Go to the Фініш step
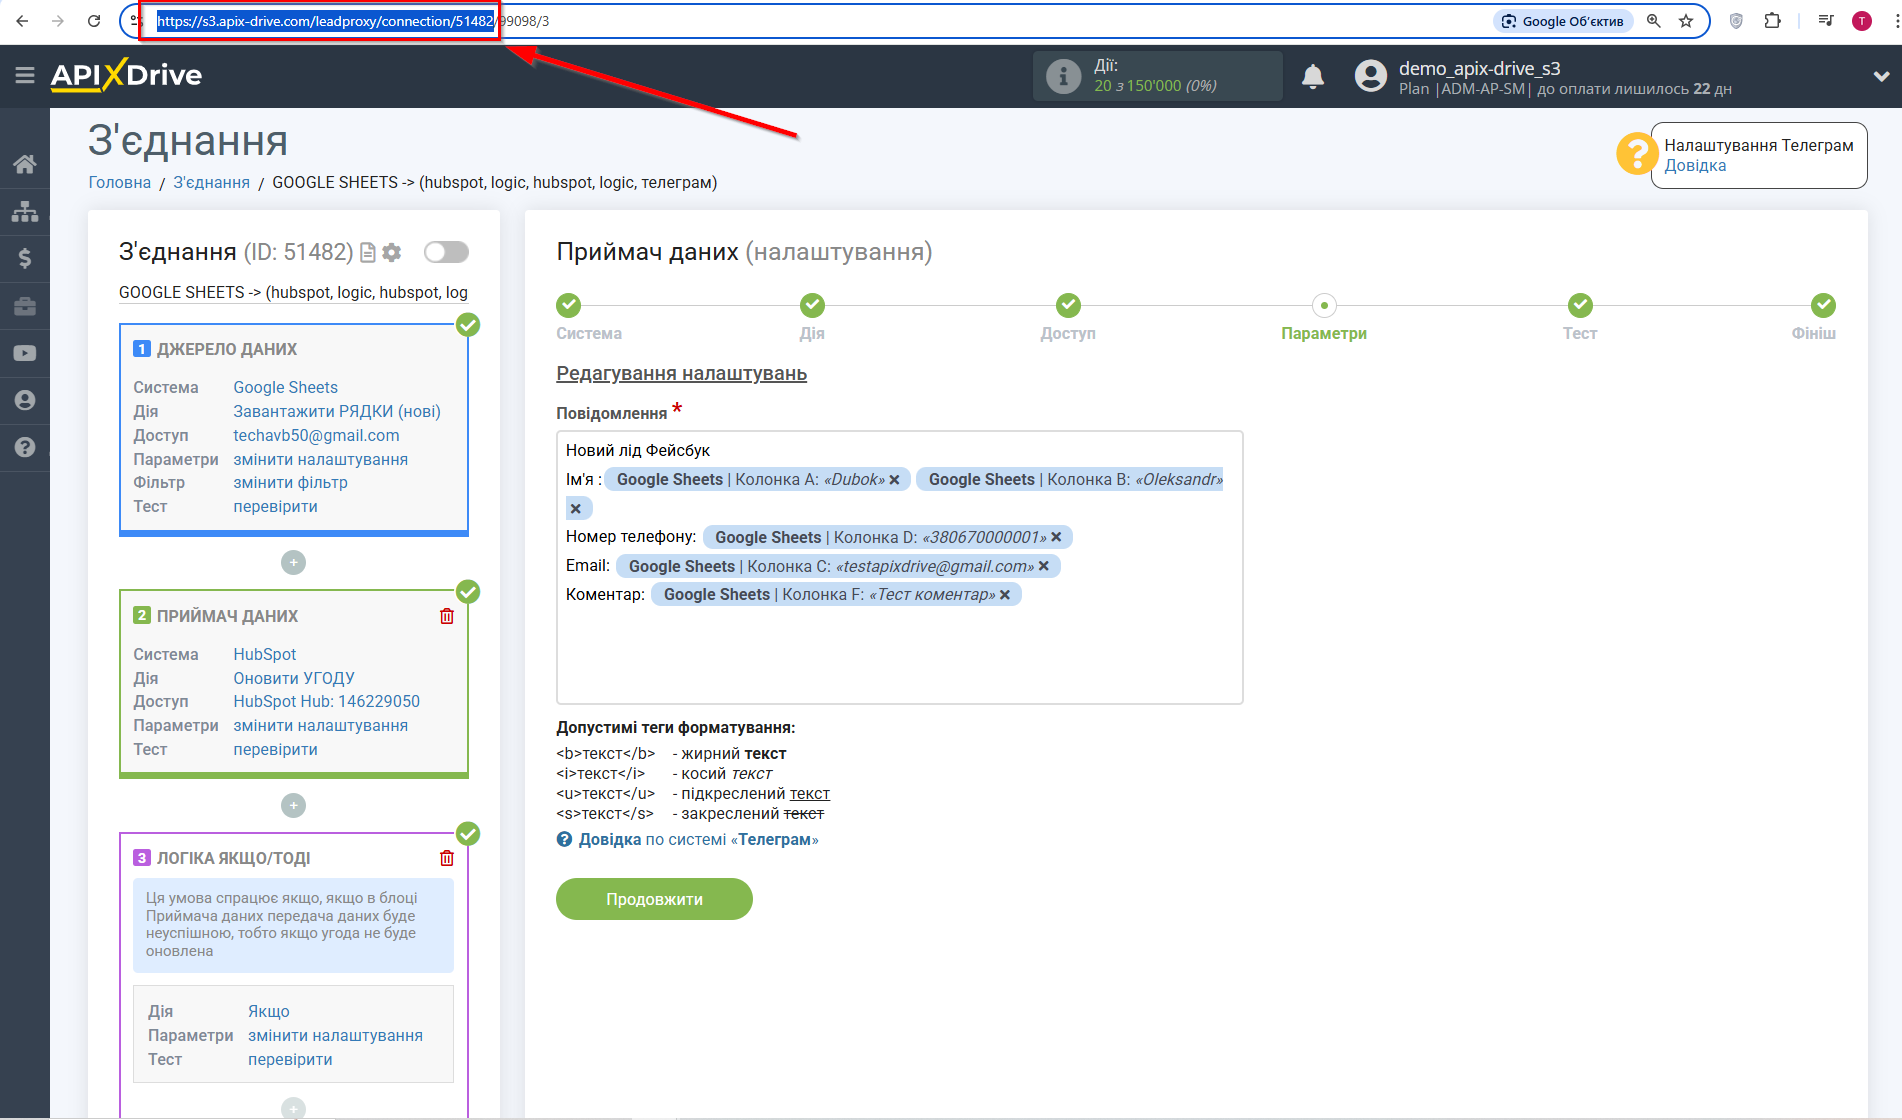Screen dimensions: 1902x1120 [x=1824, y=305]
